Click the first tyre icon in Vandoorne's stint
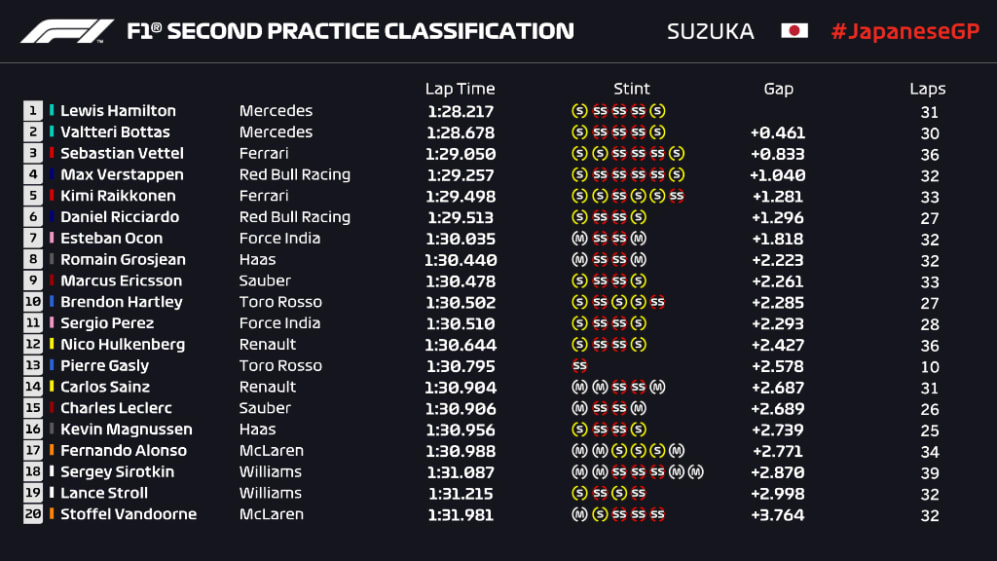 click(x=579, y=515)
